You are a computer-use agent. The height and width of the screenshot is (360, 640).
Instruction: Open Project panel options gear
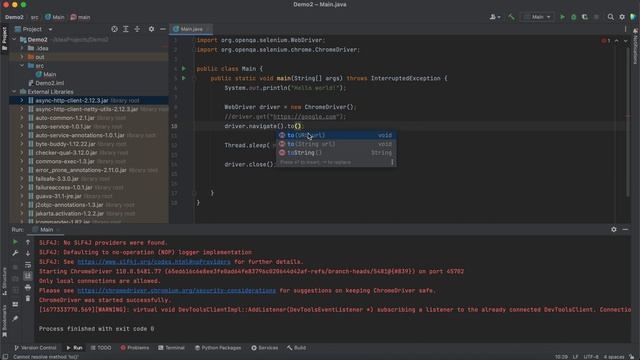151,29
